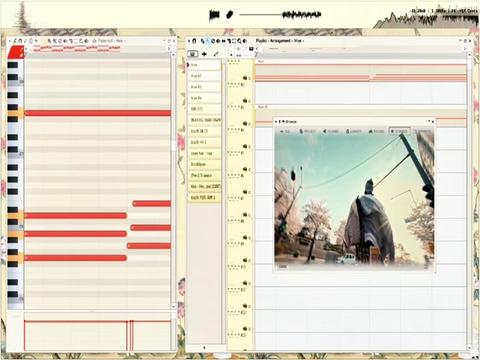Click the Playback speaker tool in Playlist

coord(245,41)
